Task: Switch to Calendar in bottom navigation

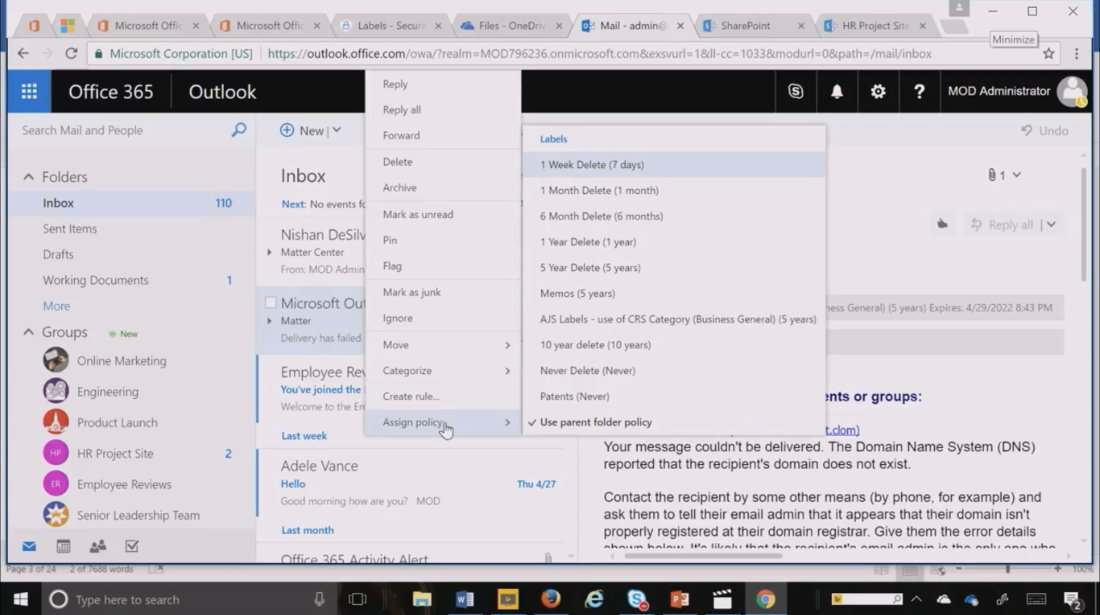Action: [63, 546]
